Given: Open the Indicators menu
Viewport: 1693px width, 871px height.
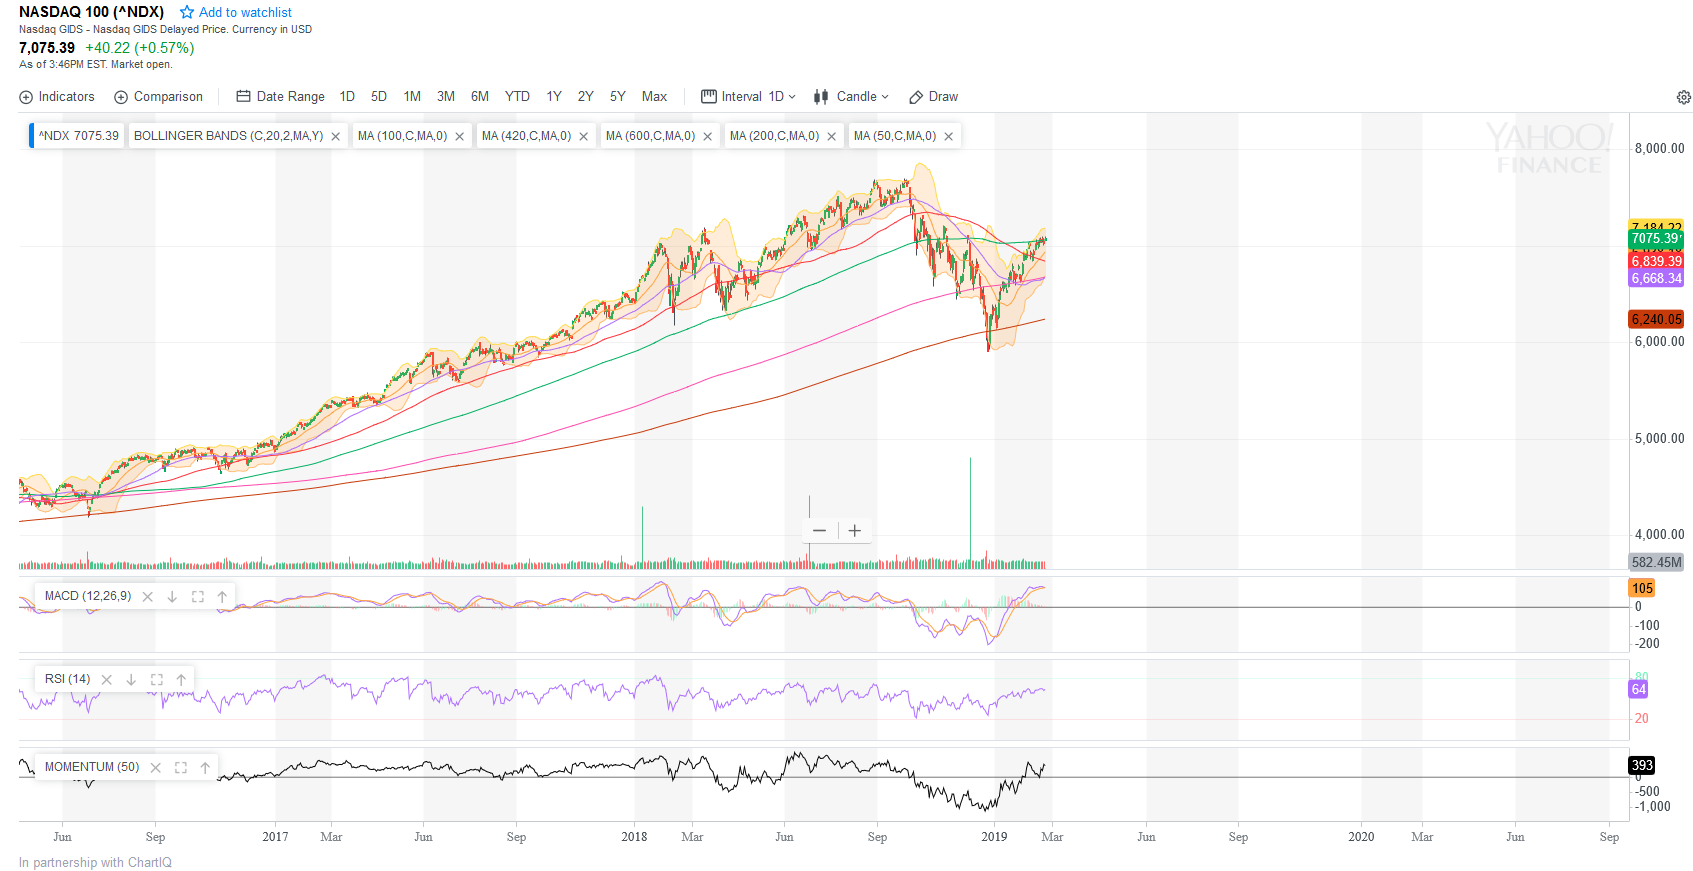Looking at the screenshot, I should (x=57, y=97).
